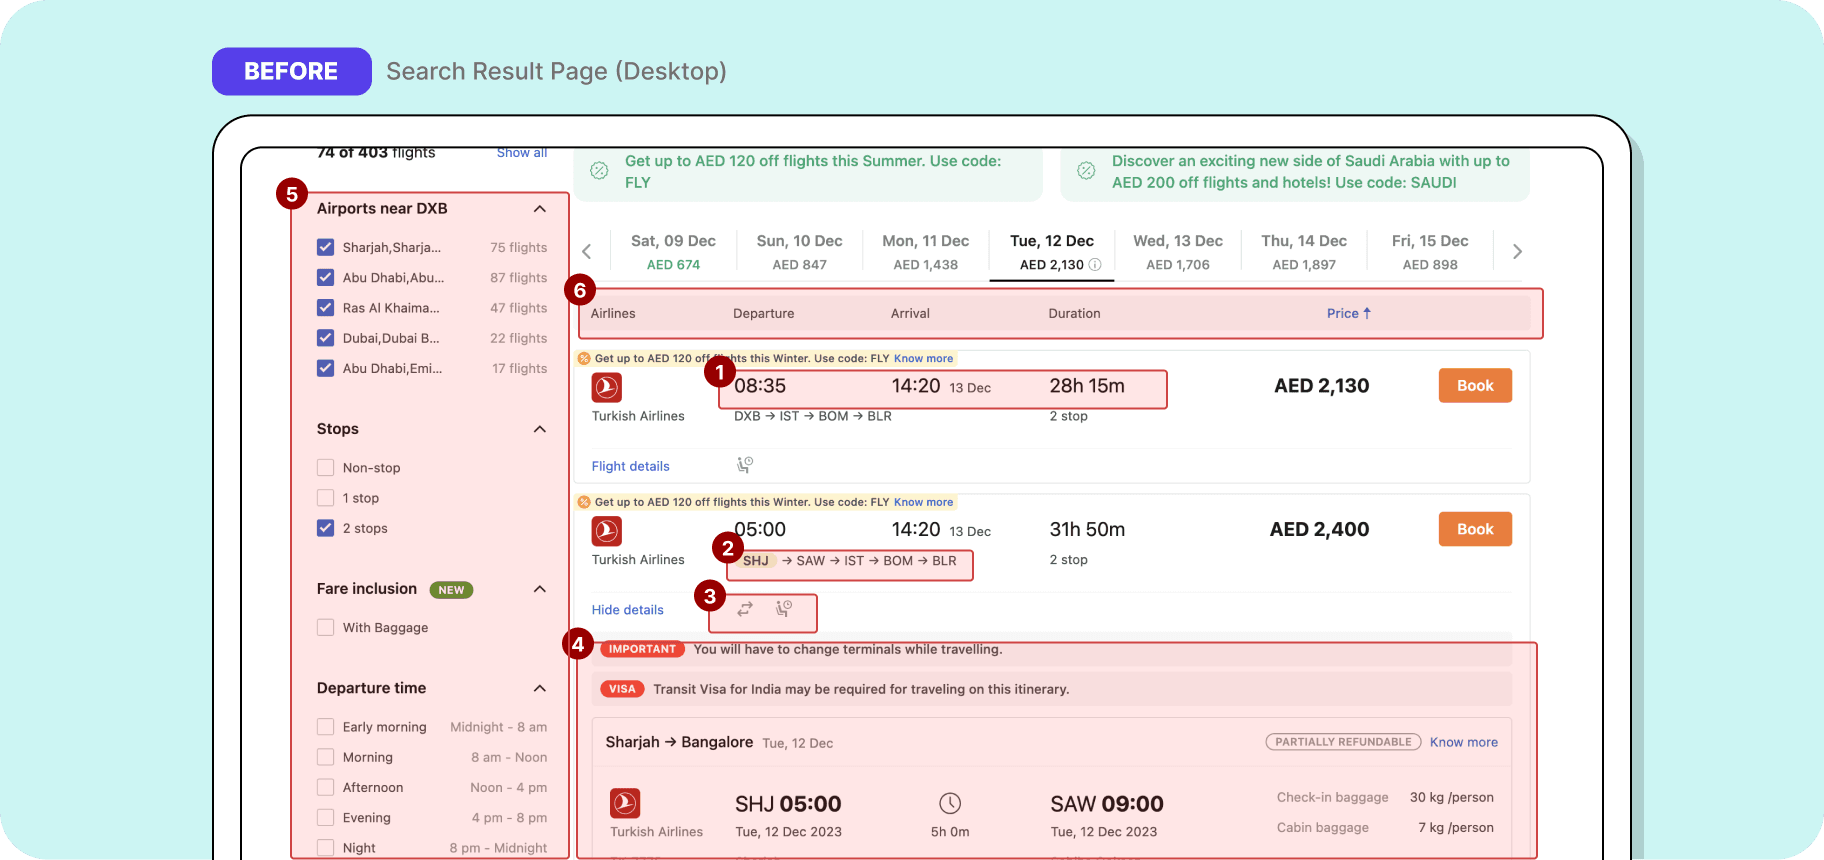Uncheck the Ras Al Khaima airport filter

coord(325,308)
